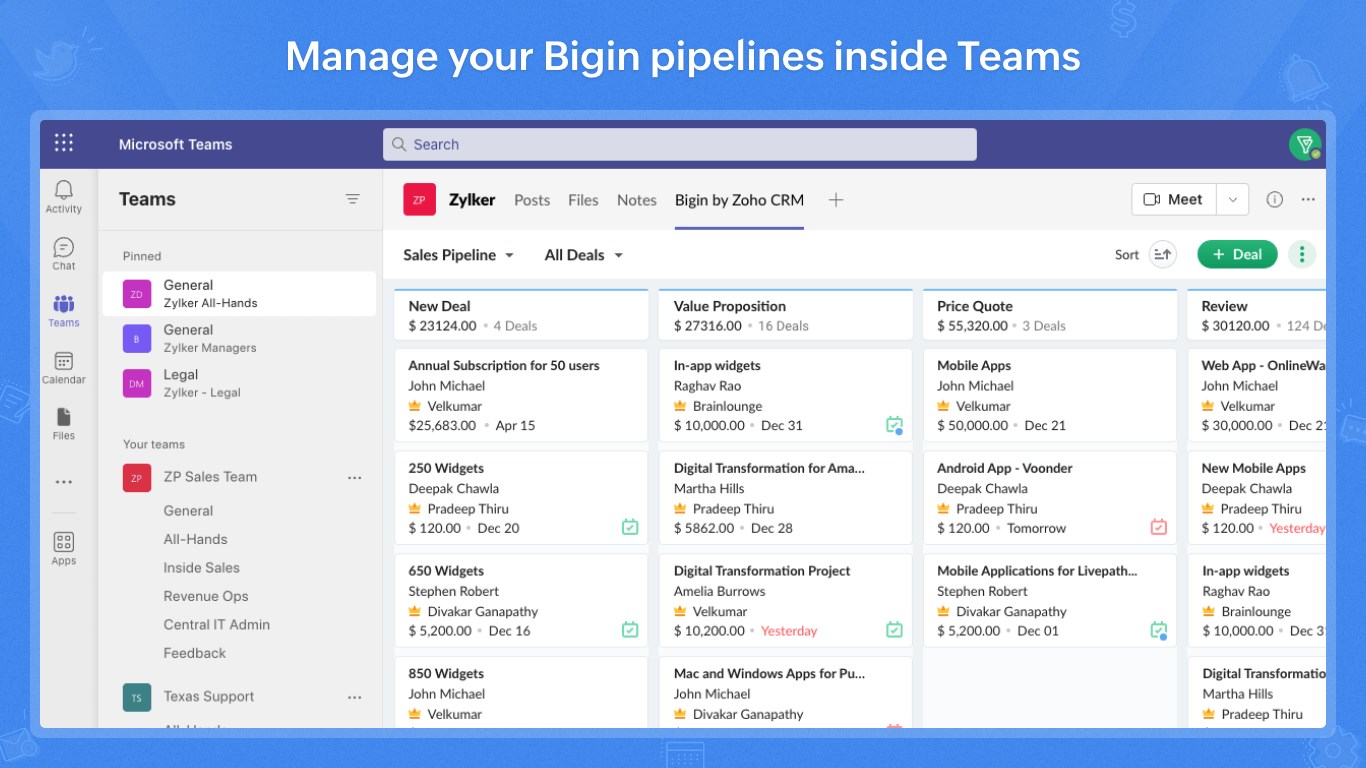The height and width of the screenshot is (768, 1366).
Task: Open pinned General Zylker Managers channel
Action: click(x=239, y=338)
